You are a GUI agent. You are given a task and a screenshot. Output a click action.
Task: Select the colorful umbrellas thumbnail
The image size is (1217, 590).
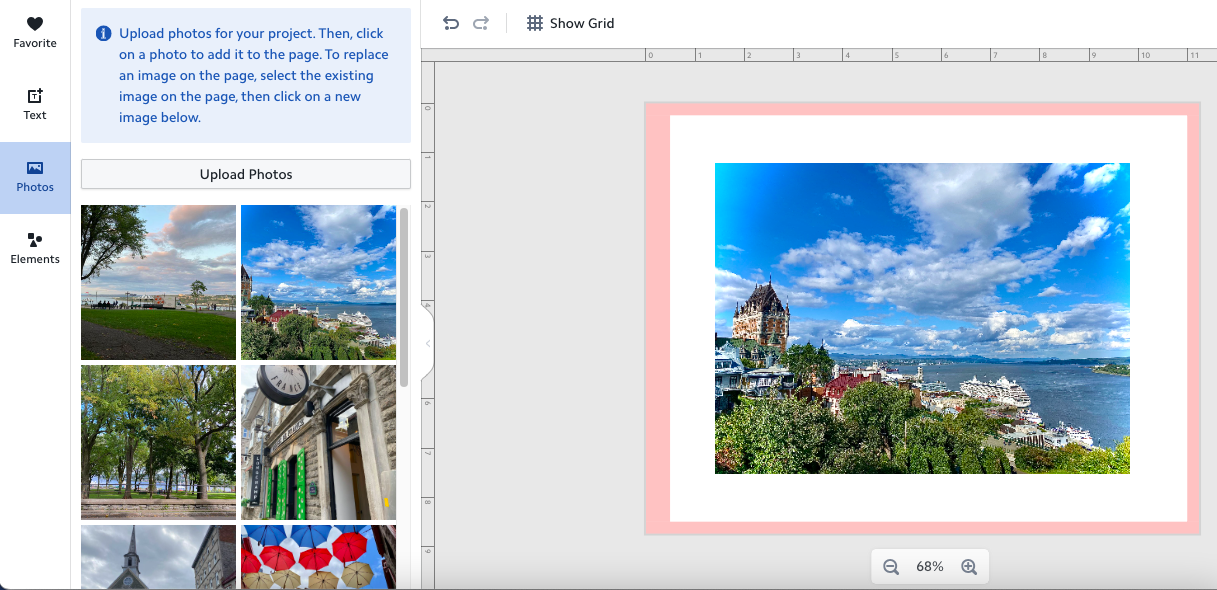pyautogui.click(x=318, y=556)
